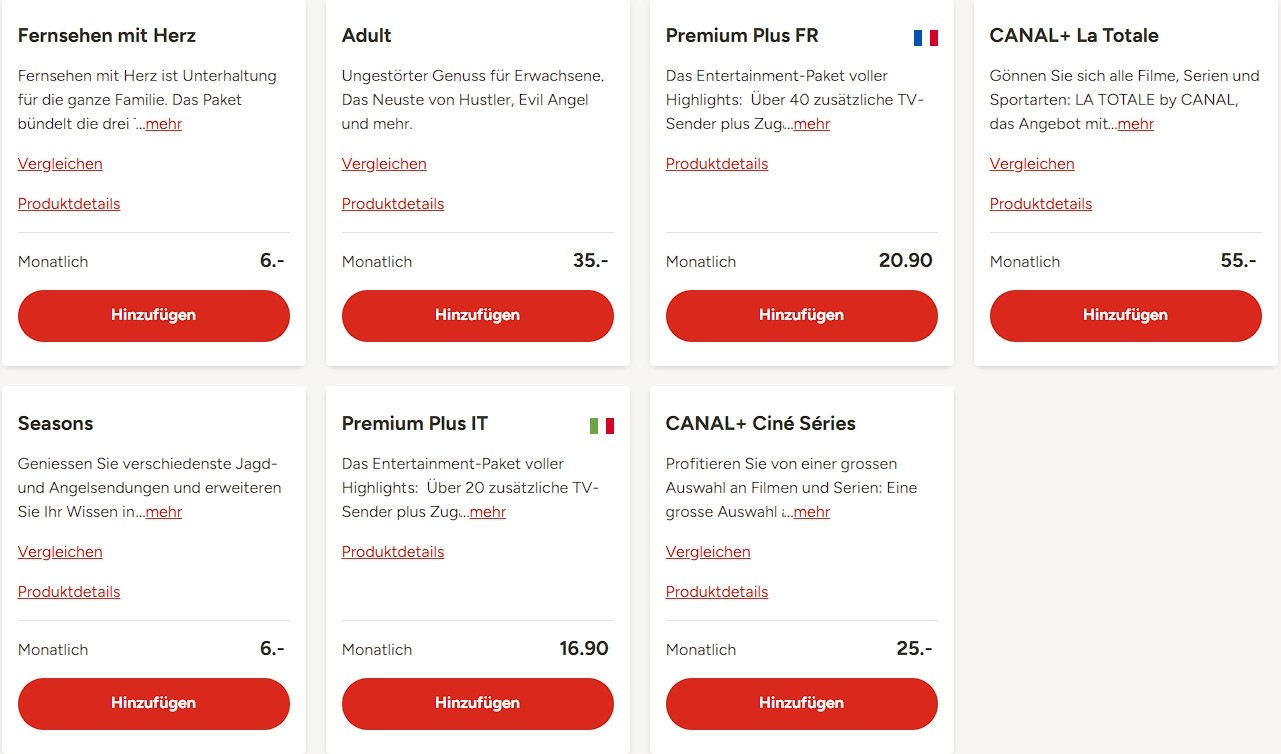
Task: Add CANAL+ Ciné Séries package
Action: click(801, 703)
